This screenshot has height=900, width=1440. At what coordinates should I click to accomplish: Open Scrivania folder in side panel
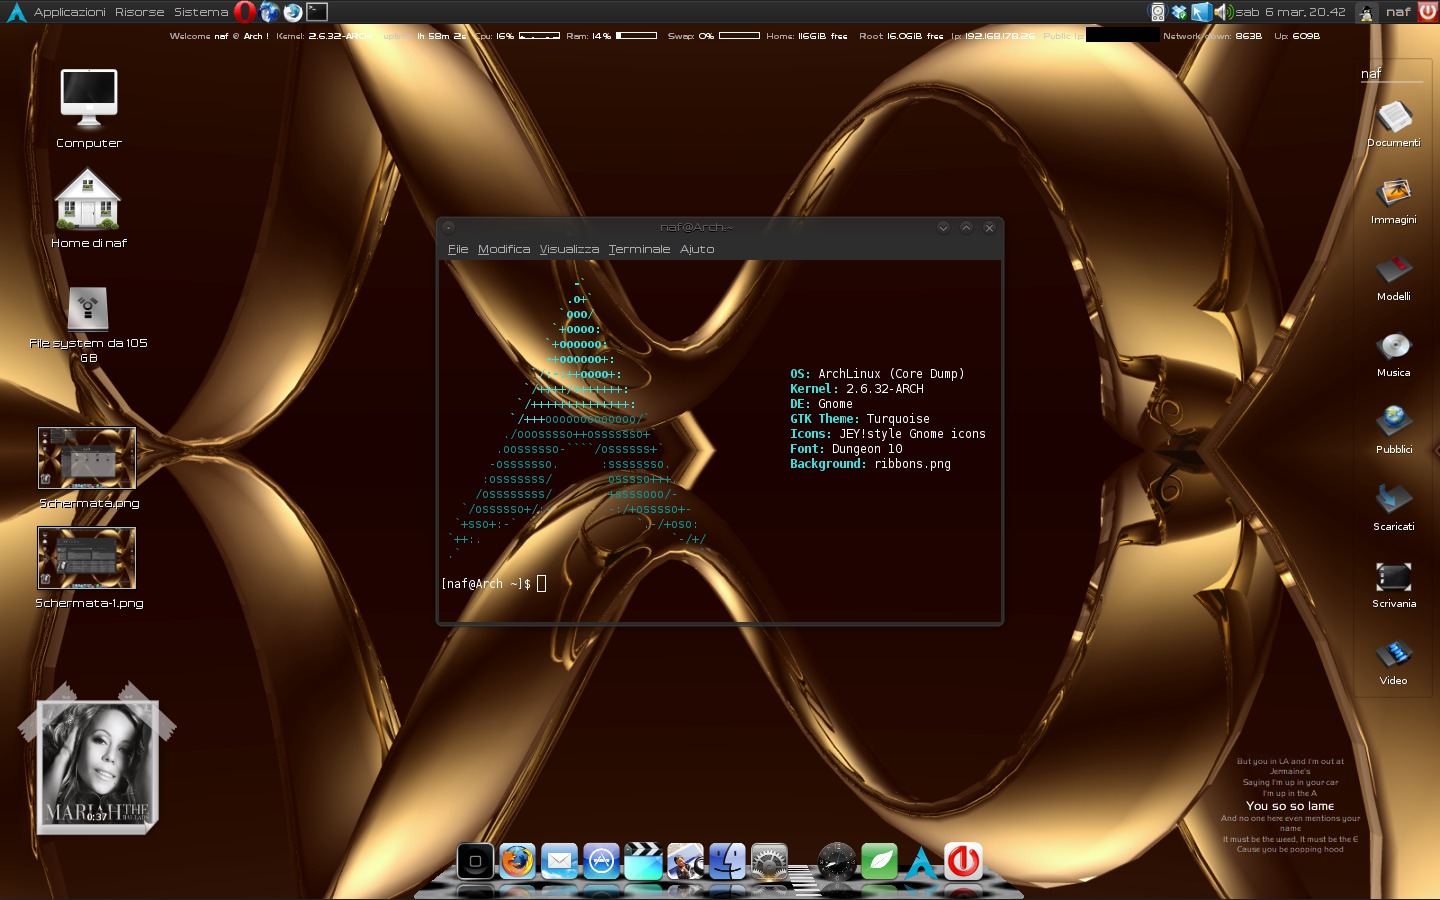1394,584
